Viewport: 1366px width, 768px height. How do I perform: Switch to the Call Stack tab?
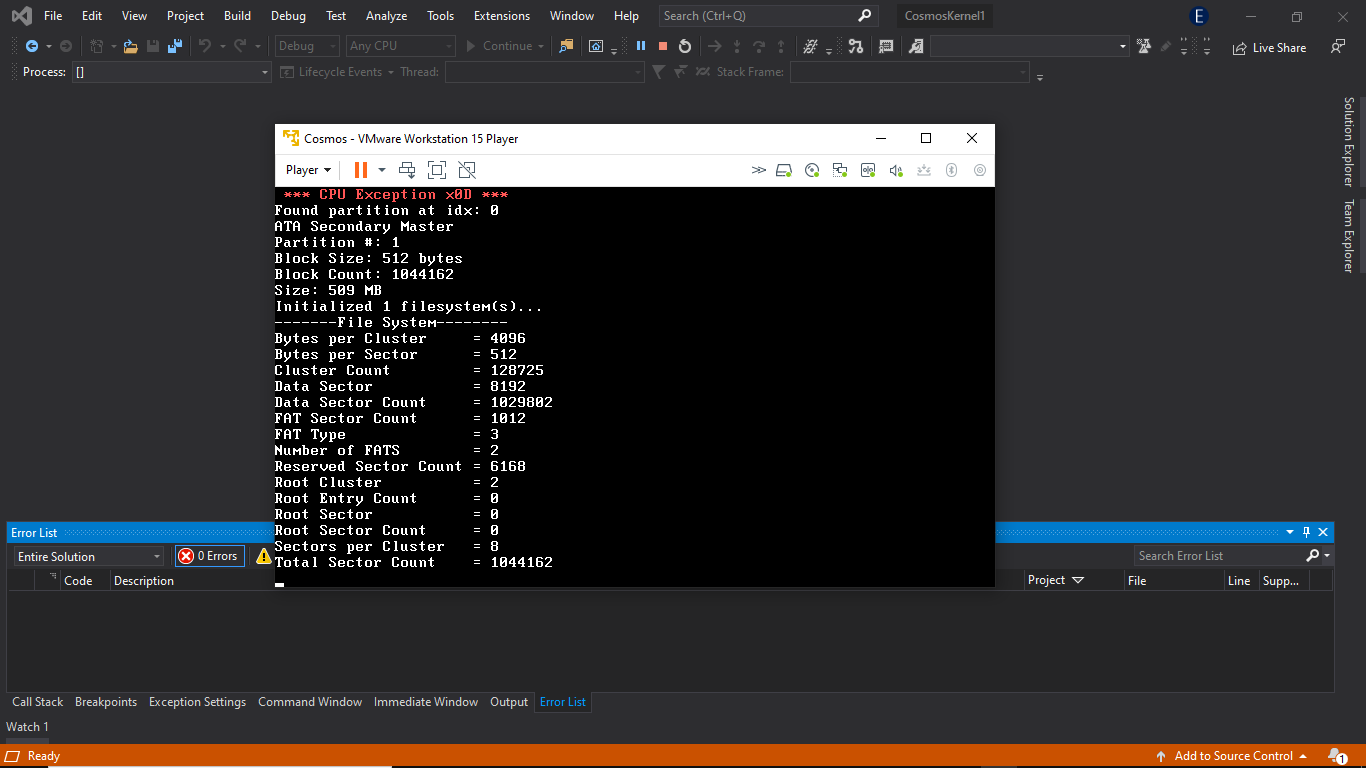point(37,702)
